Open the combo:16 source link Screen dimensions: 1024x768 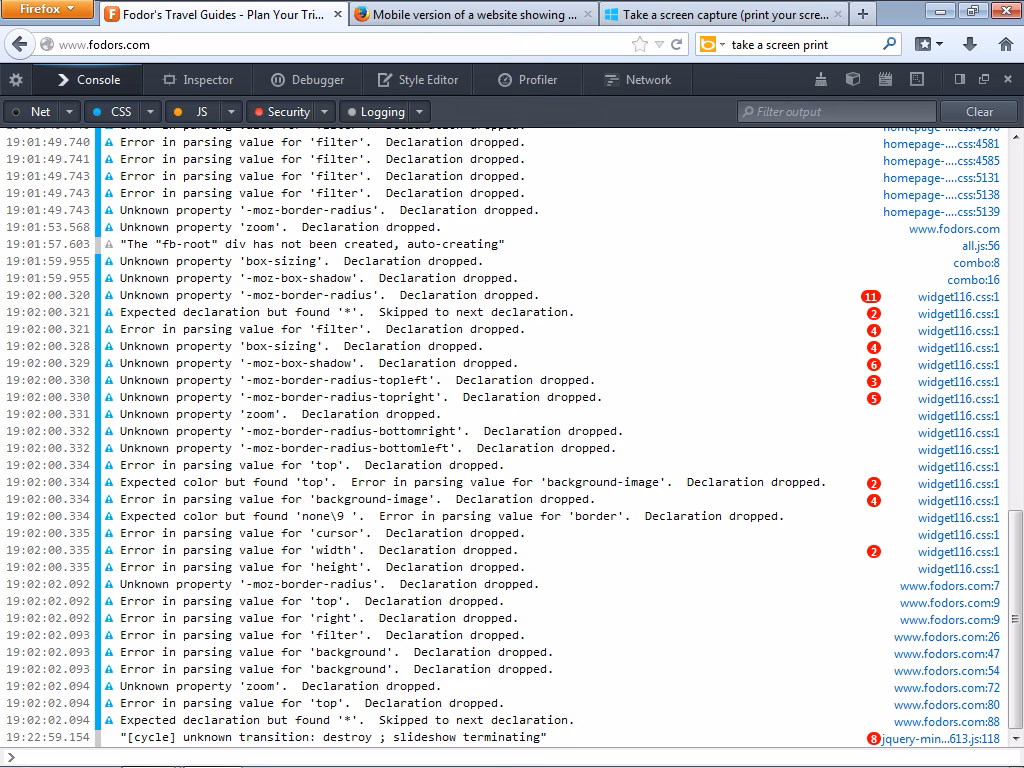pos(973,280)
